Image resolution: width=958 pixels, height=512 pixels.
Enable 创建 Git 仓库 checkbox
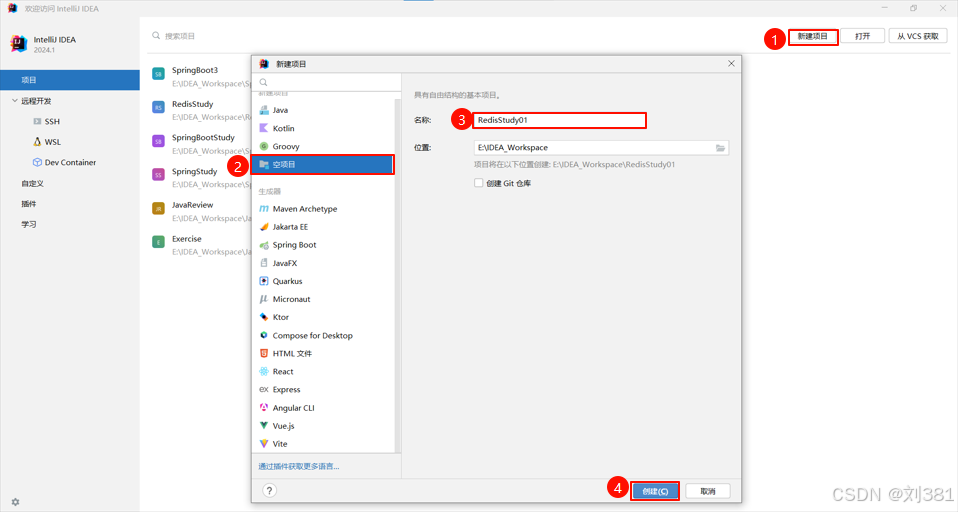(478, 183)
